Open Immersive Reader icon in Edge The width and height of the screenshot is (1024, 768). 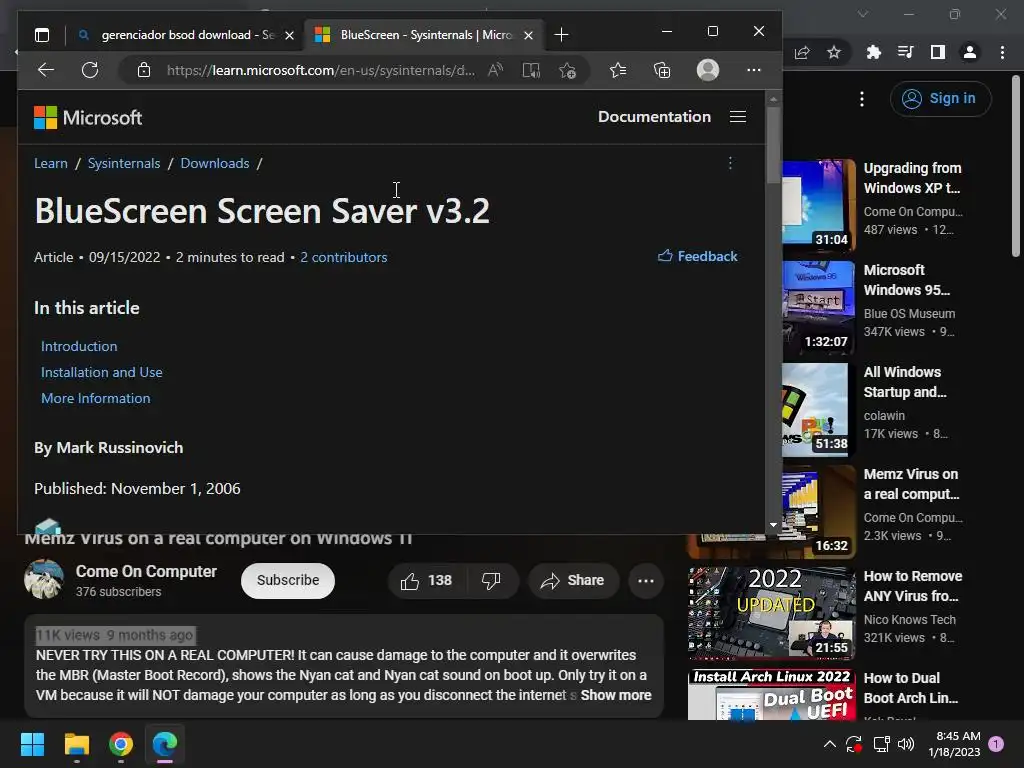[532, 70]
